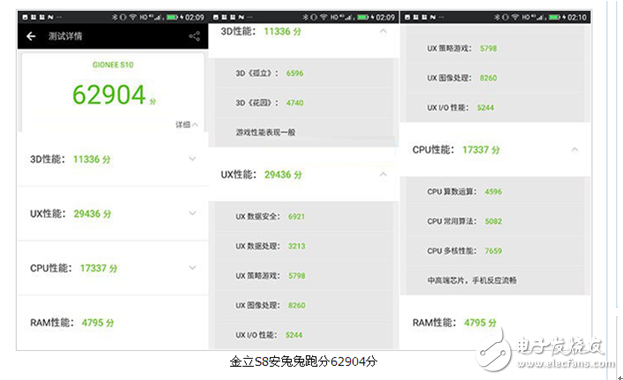This screenshot has height=380, width=623.
Task: Select the UX 数据安全 6921 row
Action: pyautogui.click(x=304, y=217)
